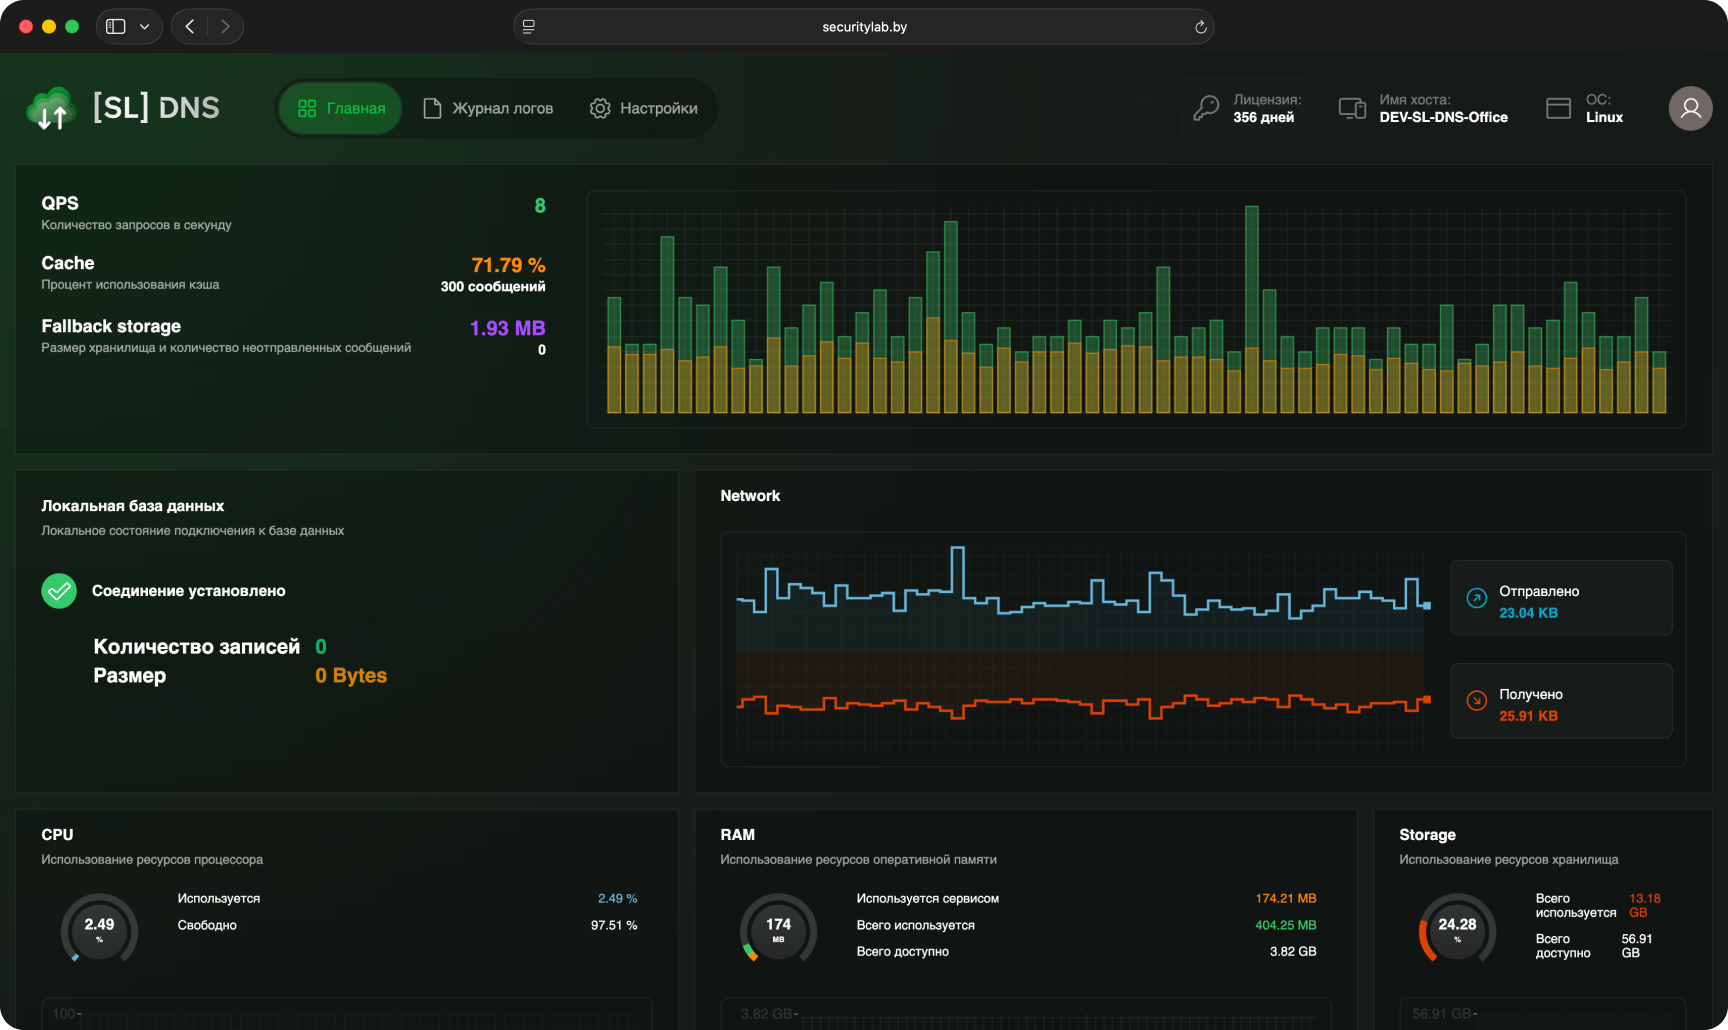Go forward with browser forward arrow

point(225,26)
